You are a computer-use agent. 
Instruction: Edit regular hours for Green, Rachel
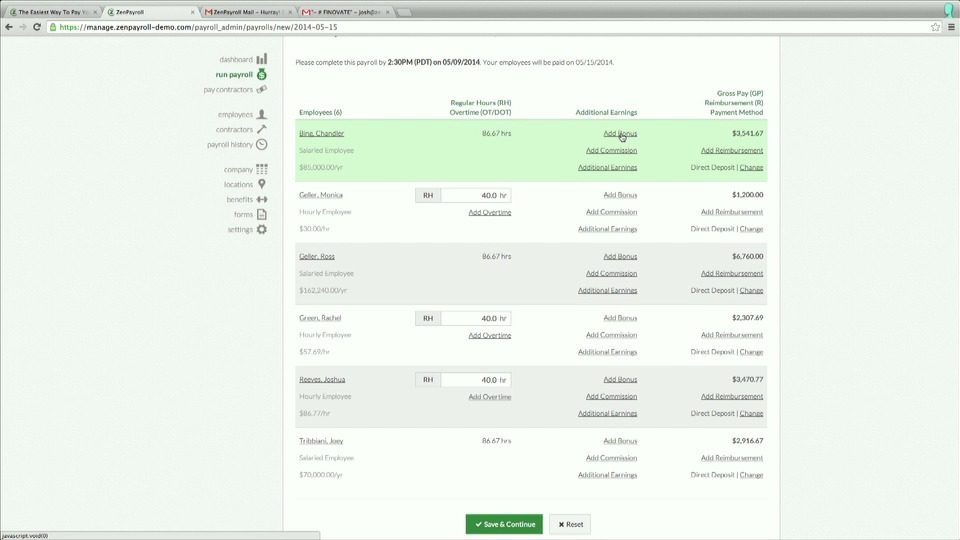[476, 318]
